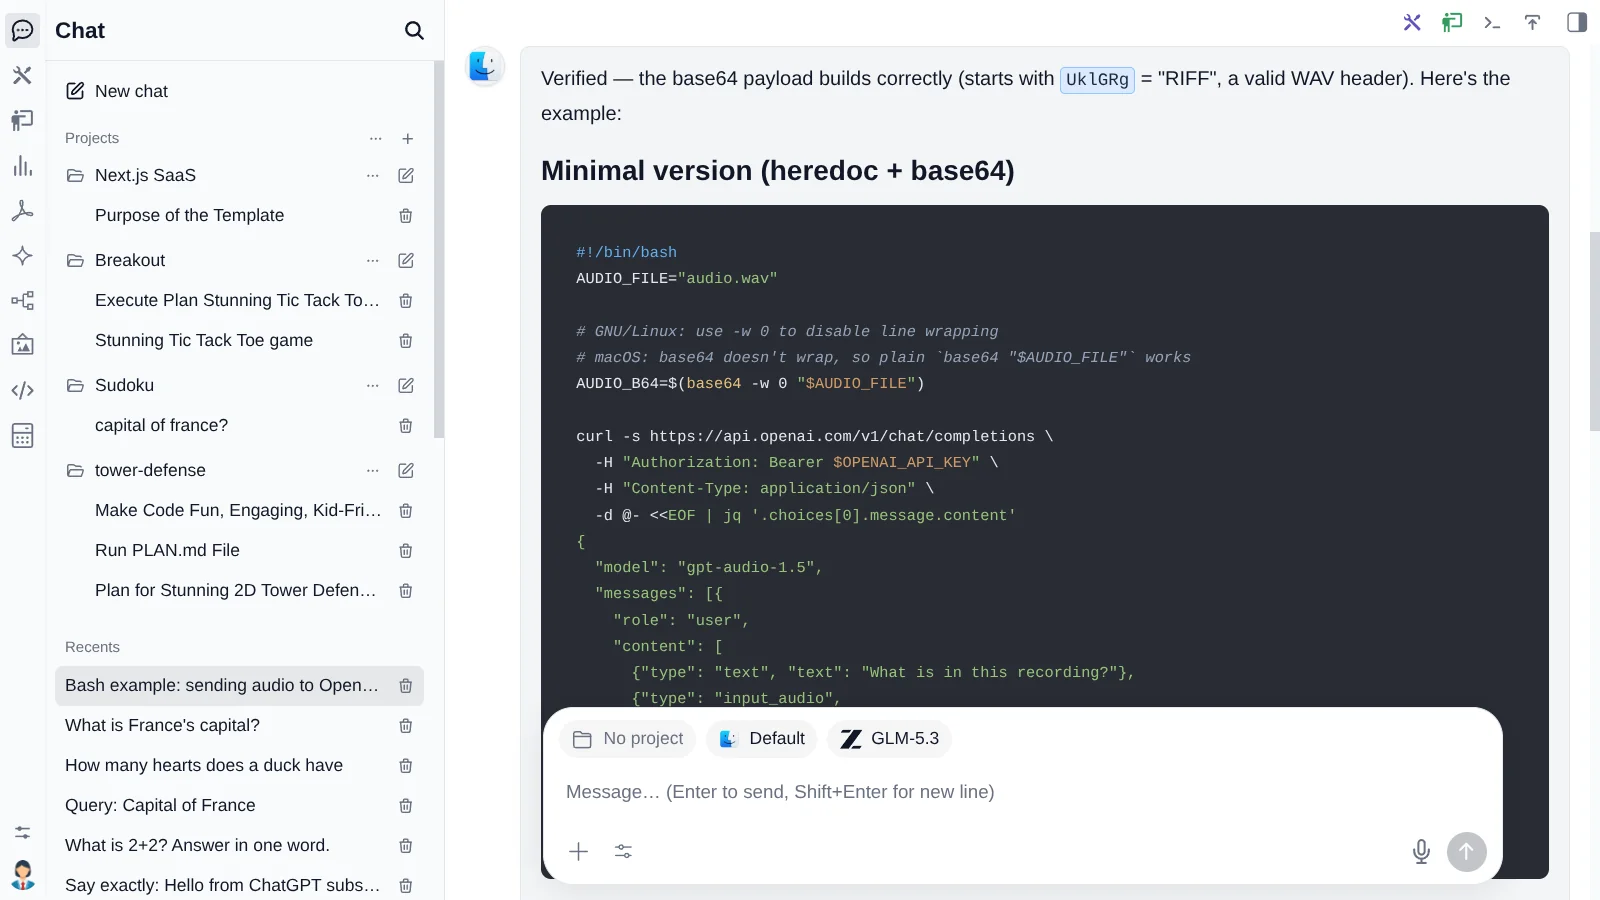The height and width of the screenshot is (900, 1600).
Task: Delete the 'Run PLAN.md File' chat
Action: [406, 551]
